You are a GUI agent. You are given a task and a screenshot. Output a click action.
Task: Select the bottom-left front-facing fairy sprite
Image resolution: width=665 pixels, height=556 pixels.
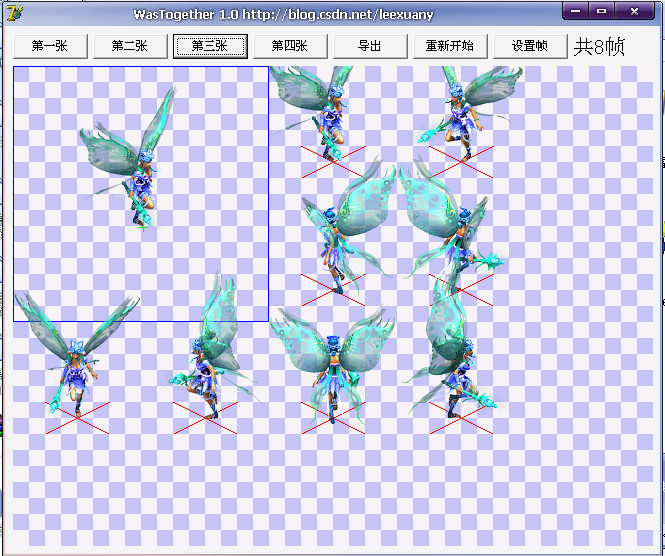pyautogui.click(x=76, y=354)
